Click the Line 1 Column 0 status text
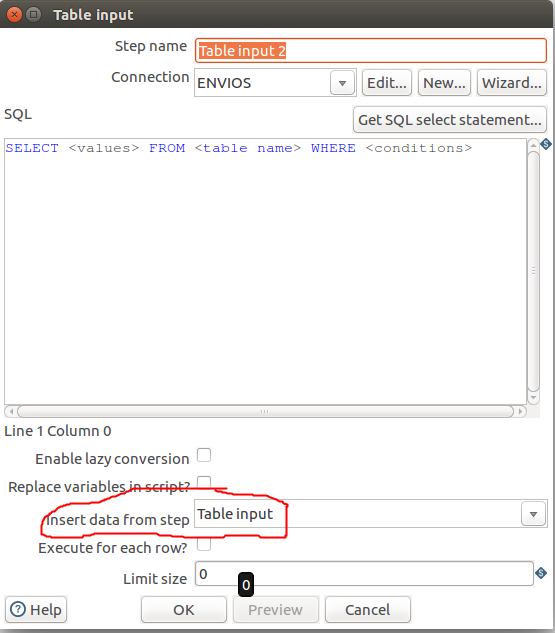The height and width of the screenshot is (633, 555). click(58, 431)
